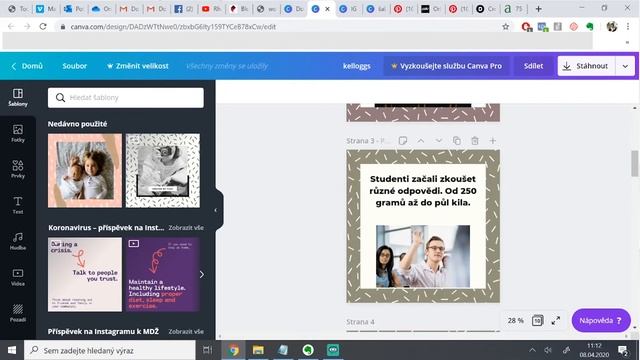Switch to the Facebook browser tab
Viewport: 640px width, 360px height.
point(183,9)
